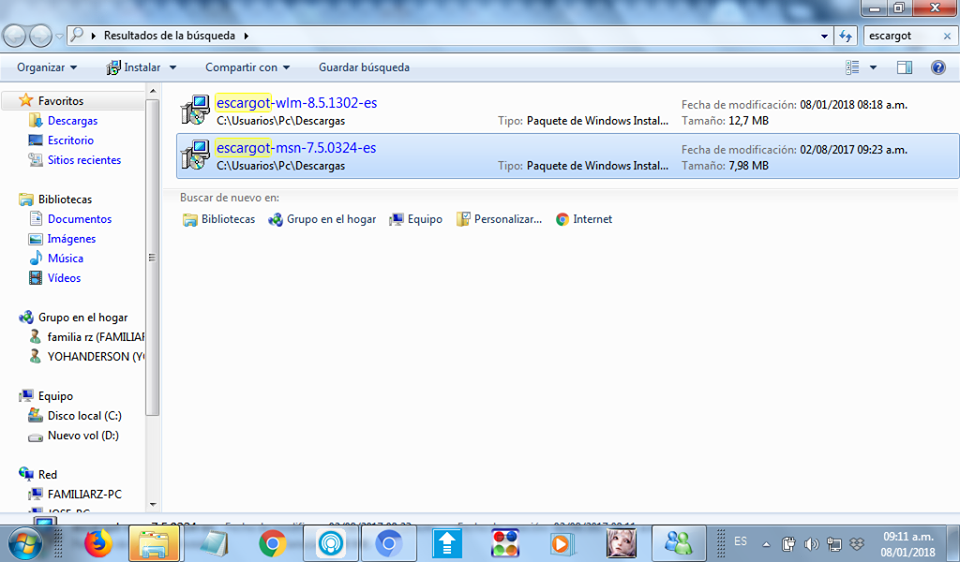Click the Windows Explorer taskbar icon
960x562 pixels.
(x=154, y=543)
